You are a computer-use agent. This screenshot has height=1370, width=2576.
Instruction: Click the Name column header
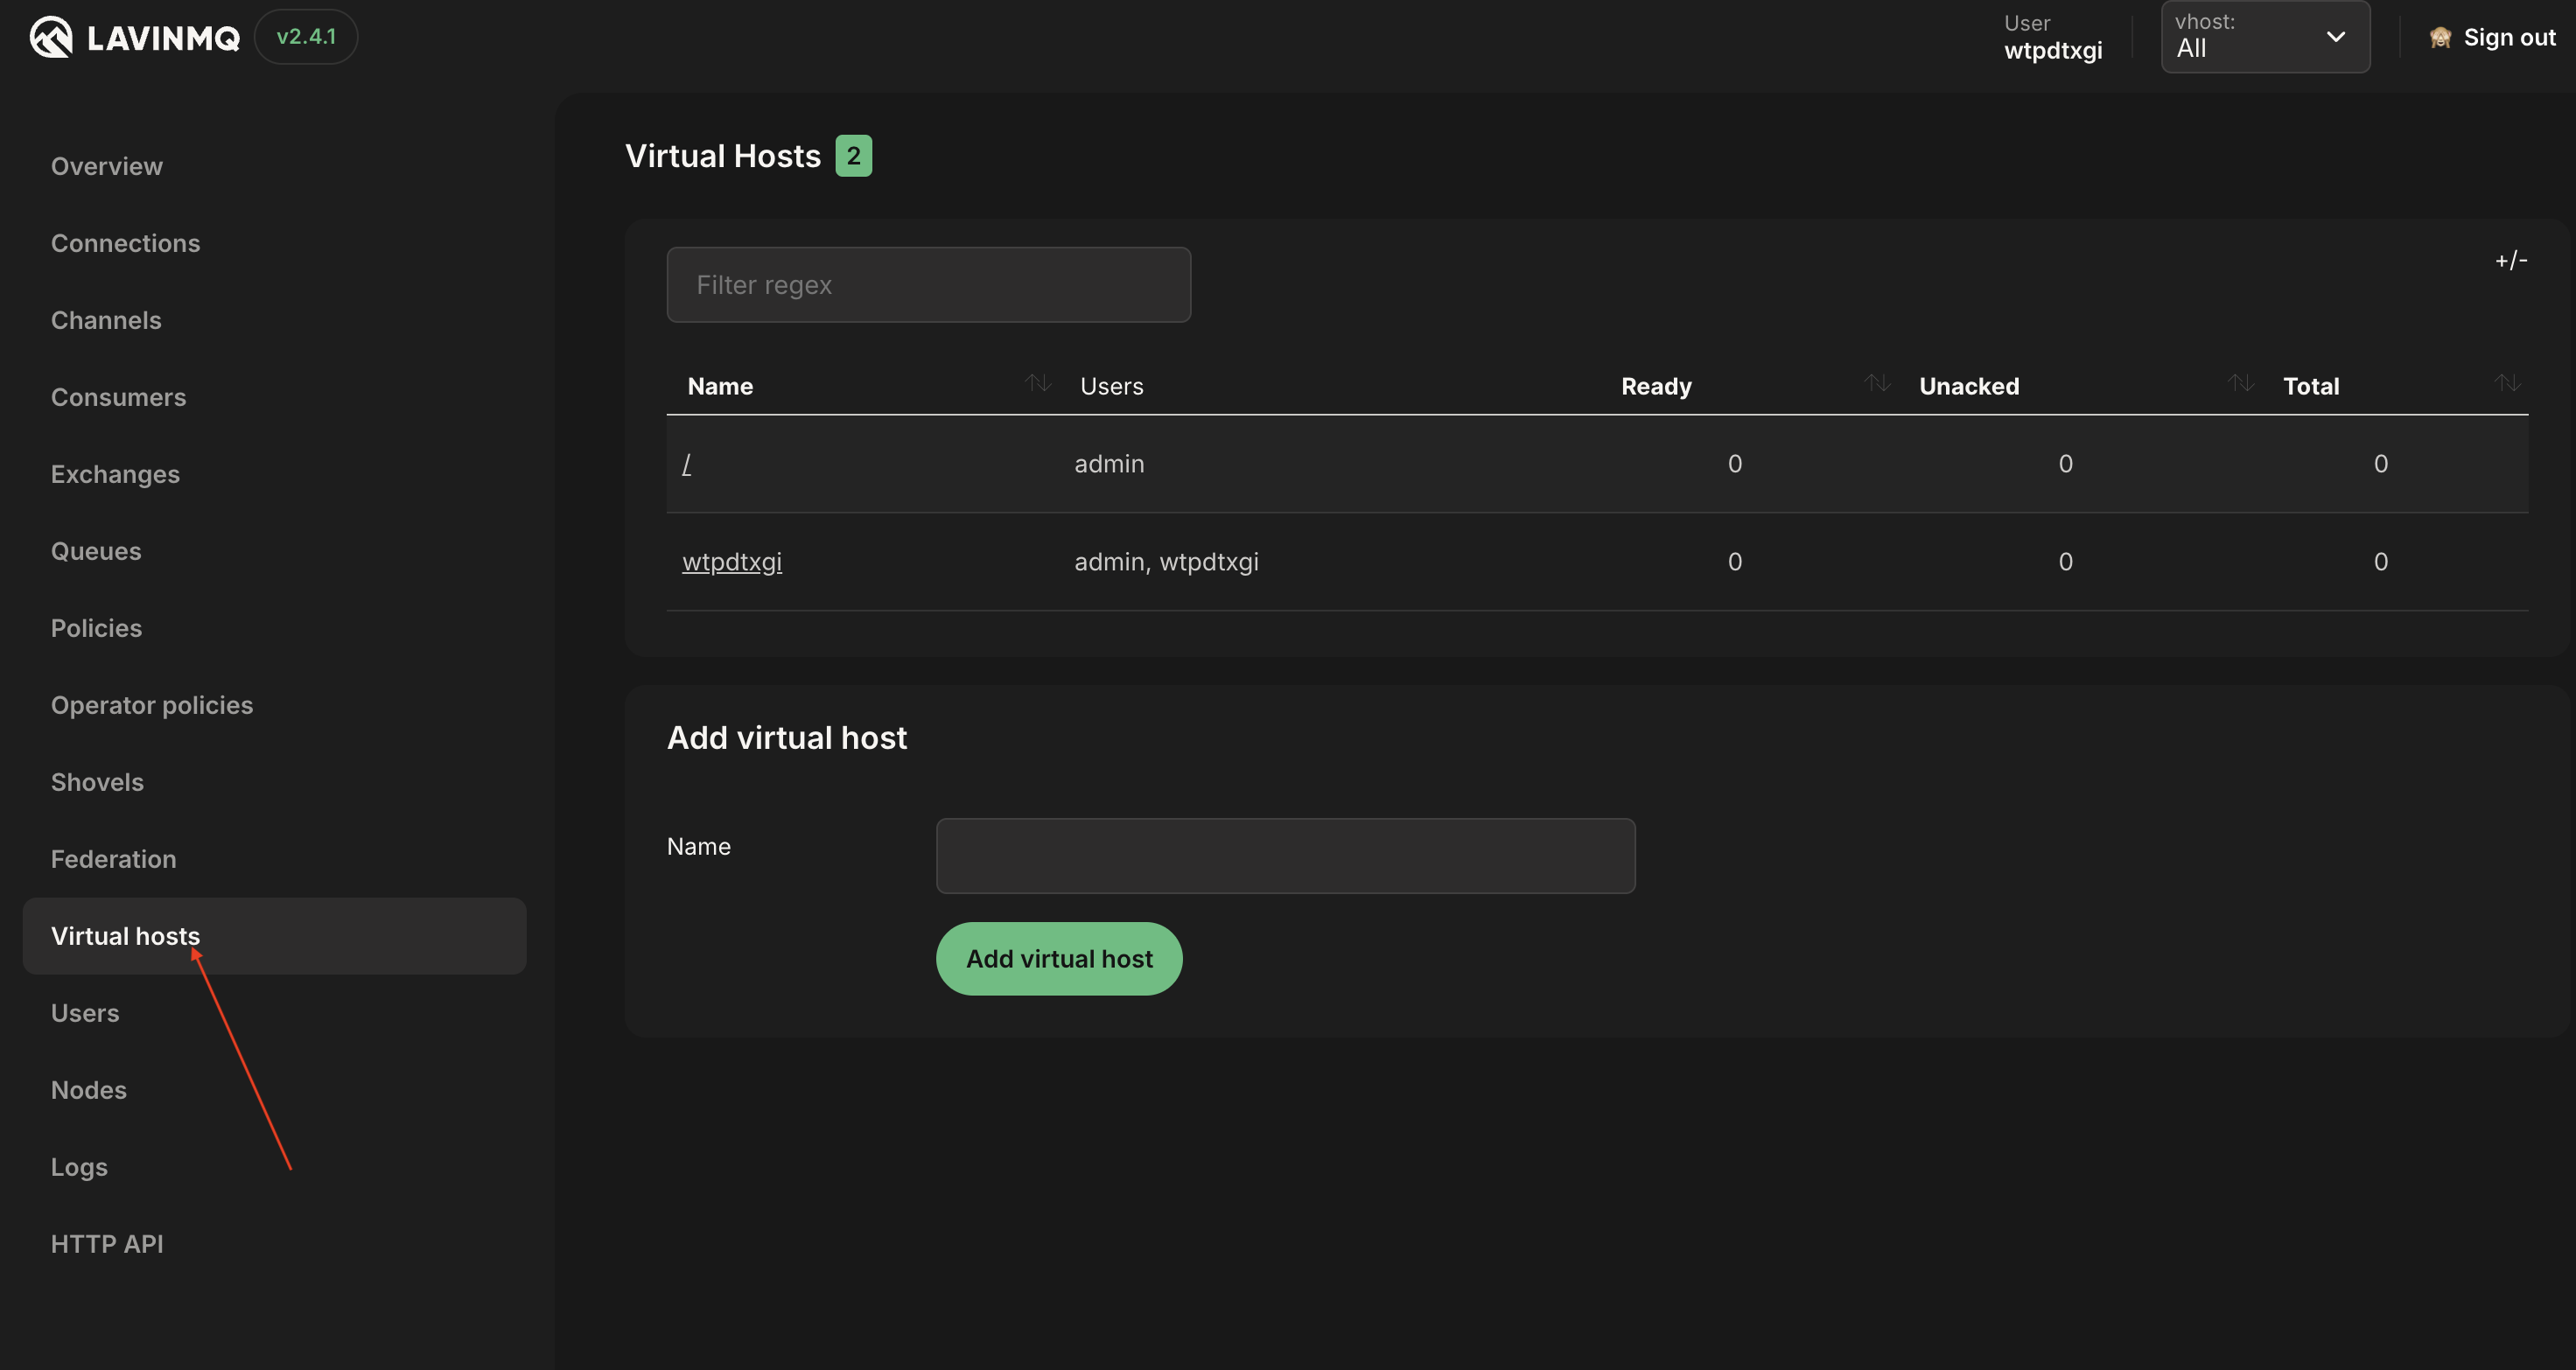(720, 386)
